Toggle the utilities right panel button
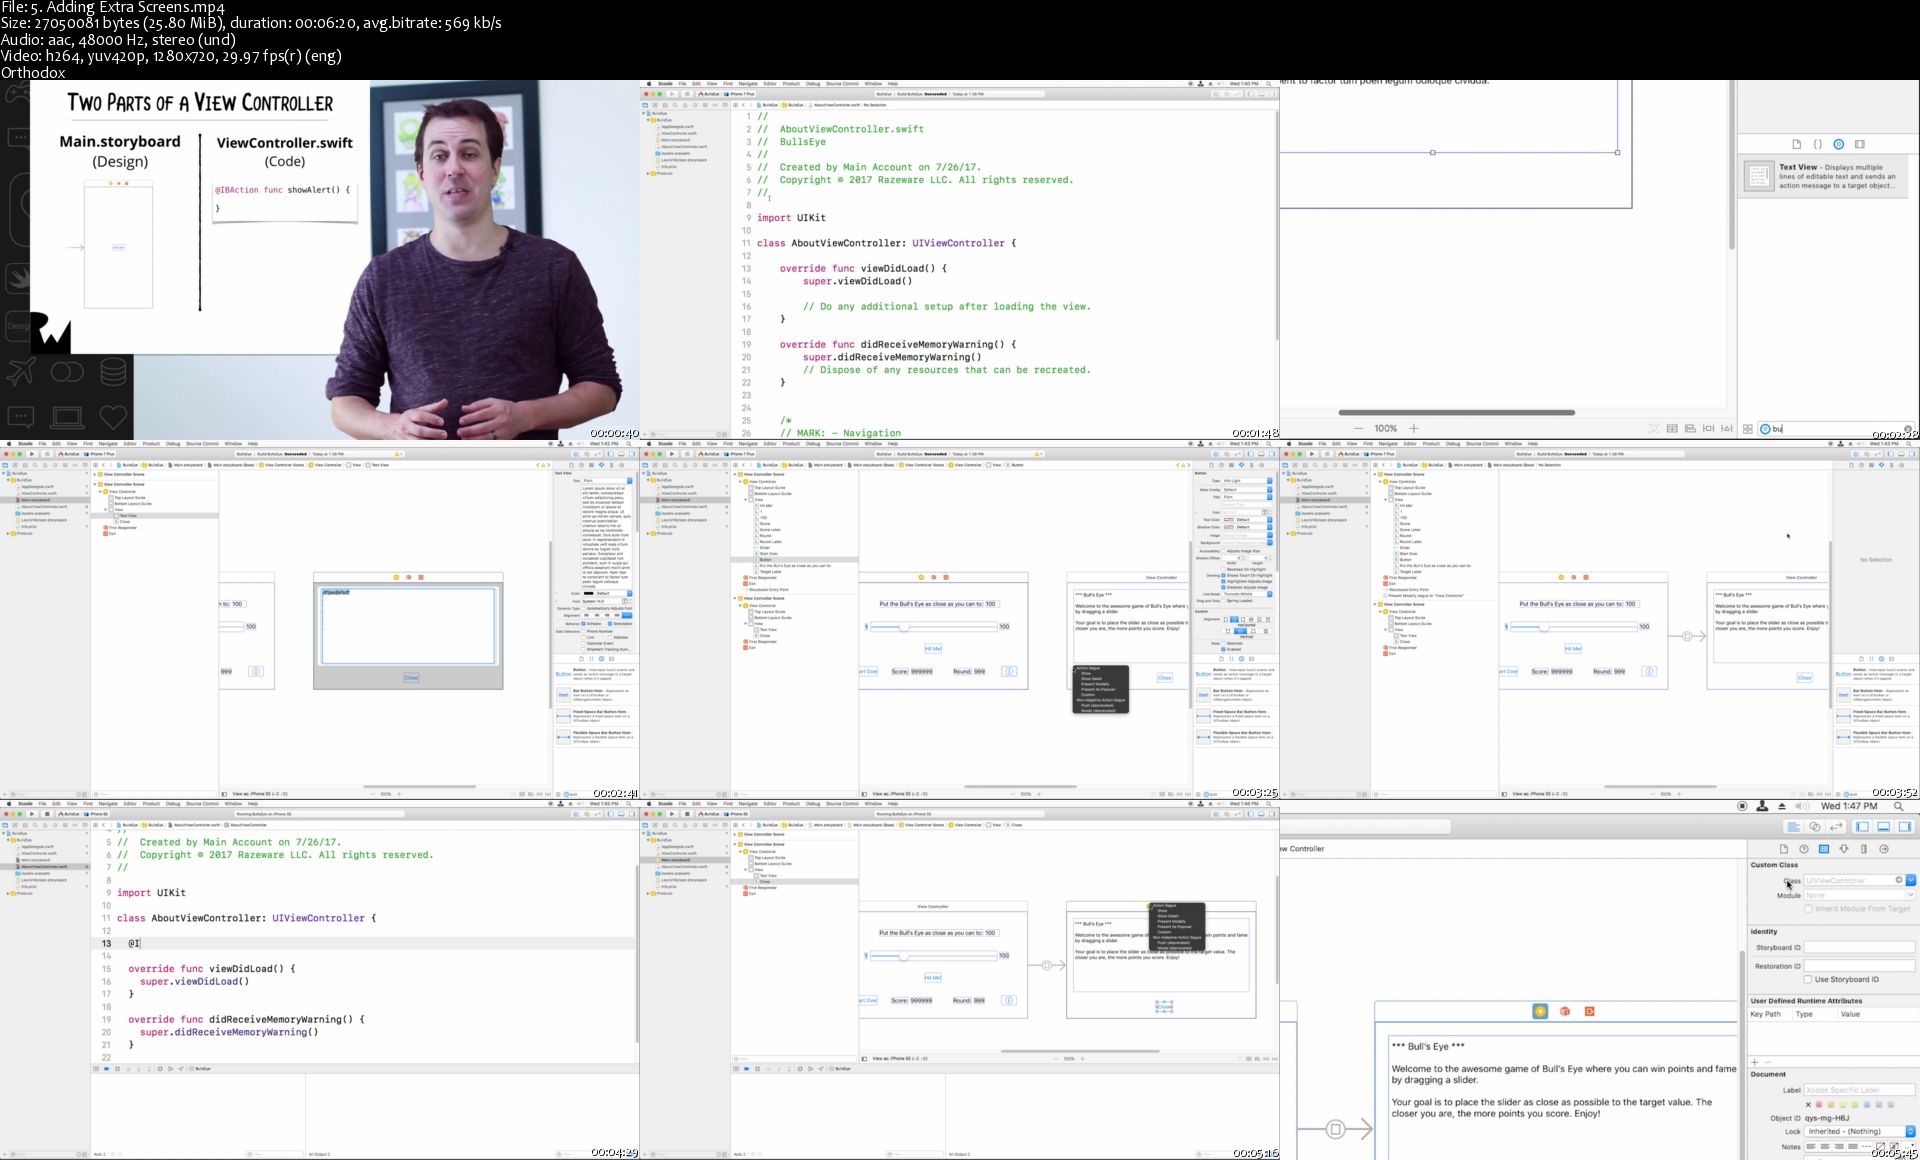 1905,827
